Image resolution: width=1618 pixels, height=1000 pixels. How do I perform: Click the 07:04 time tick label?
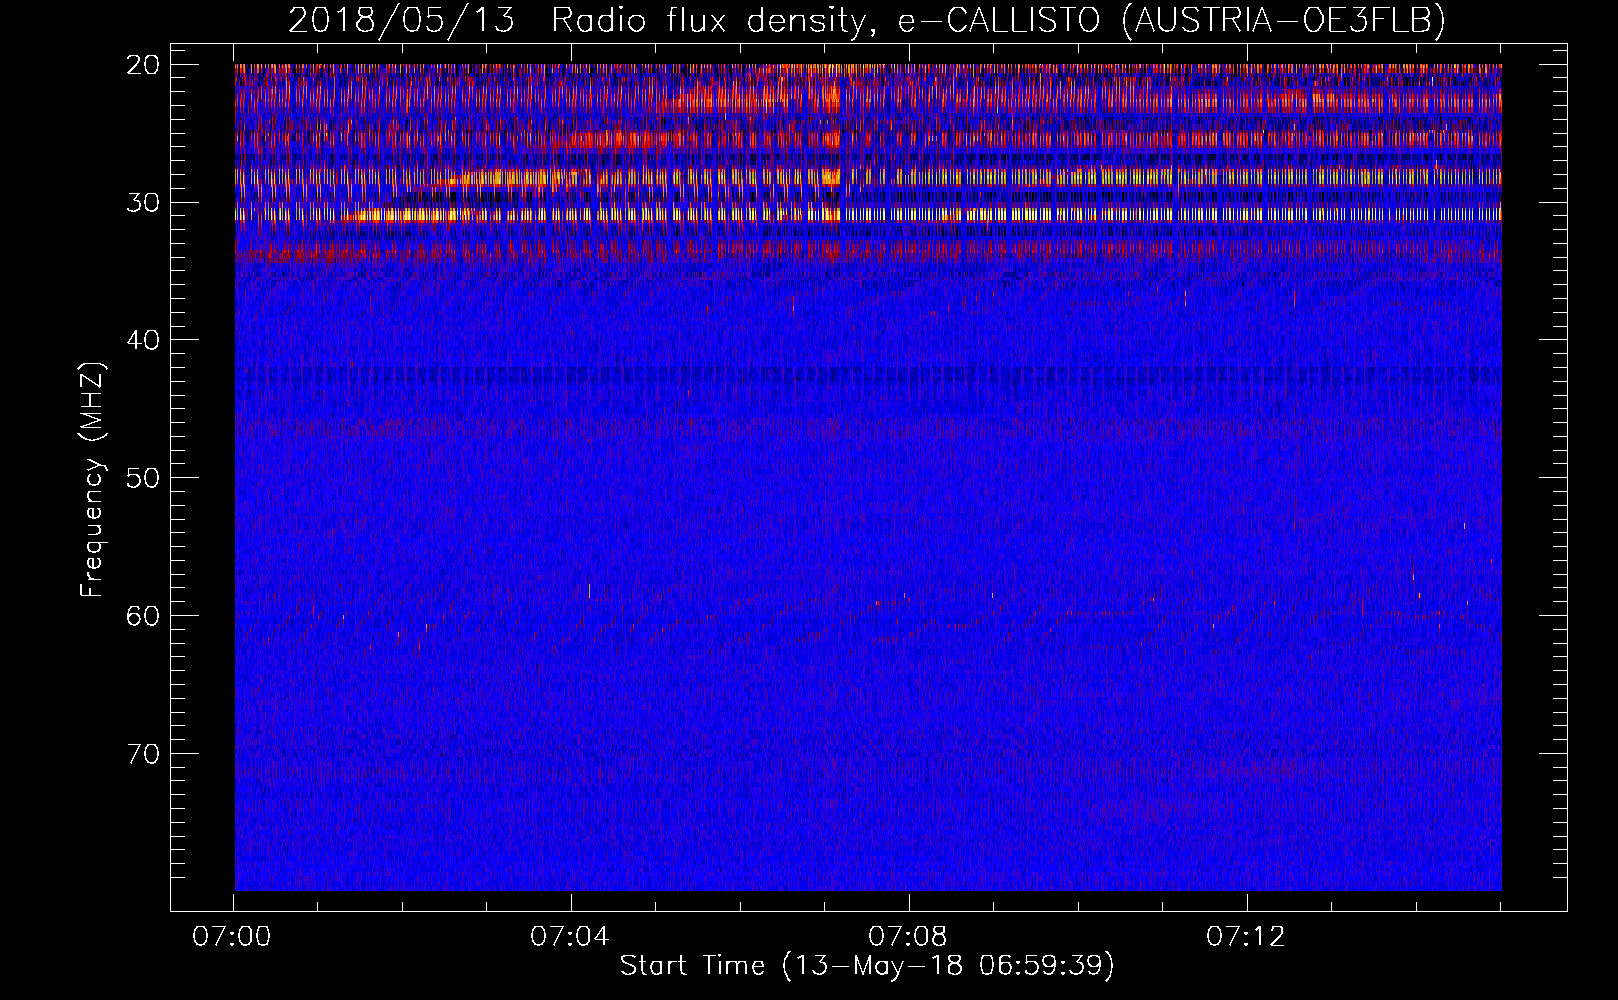coord(570,937)
